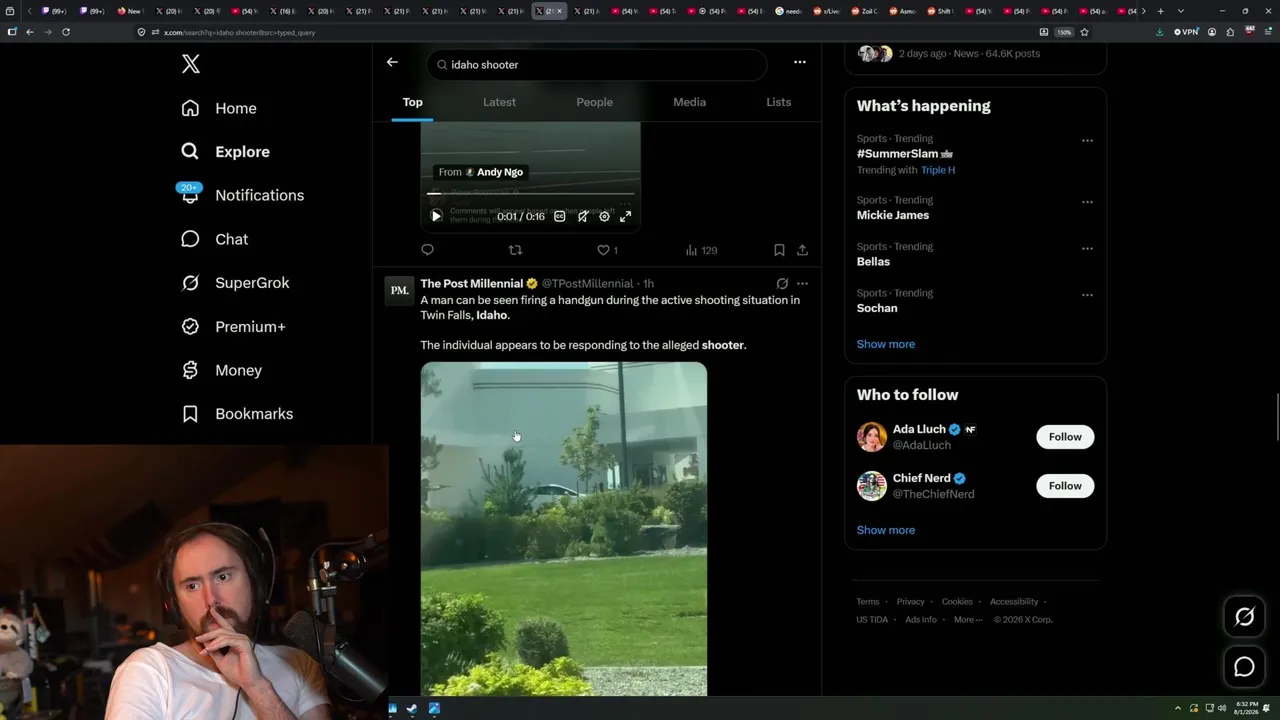Open the @TPostMillennial handle link
1280x720 pixels.
click(x=587, y=284)
